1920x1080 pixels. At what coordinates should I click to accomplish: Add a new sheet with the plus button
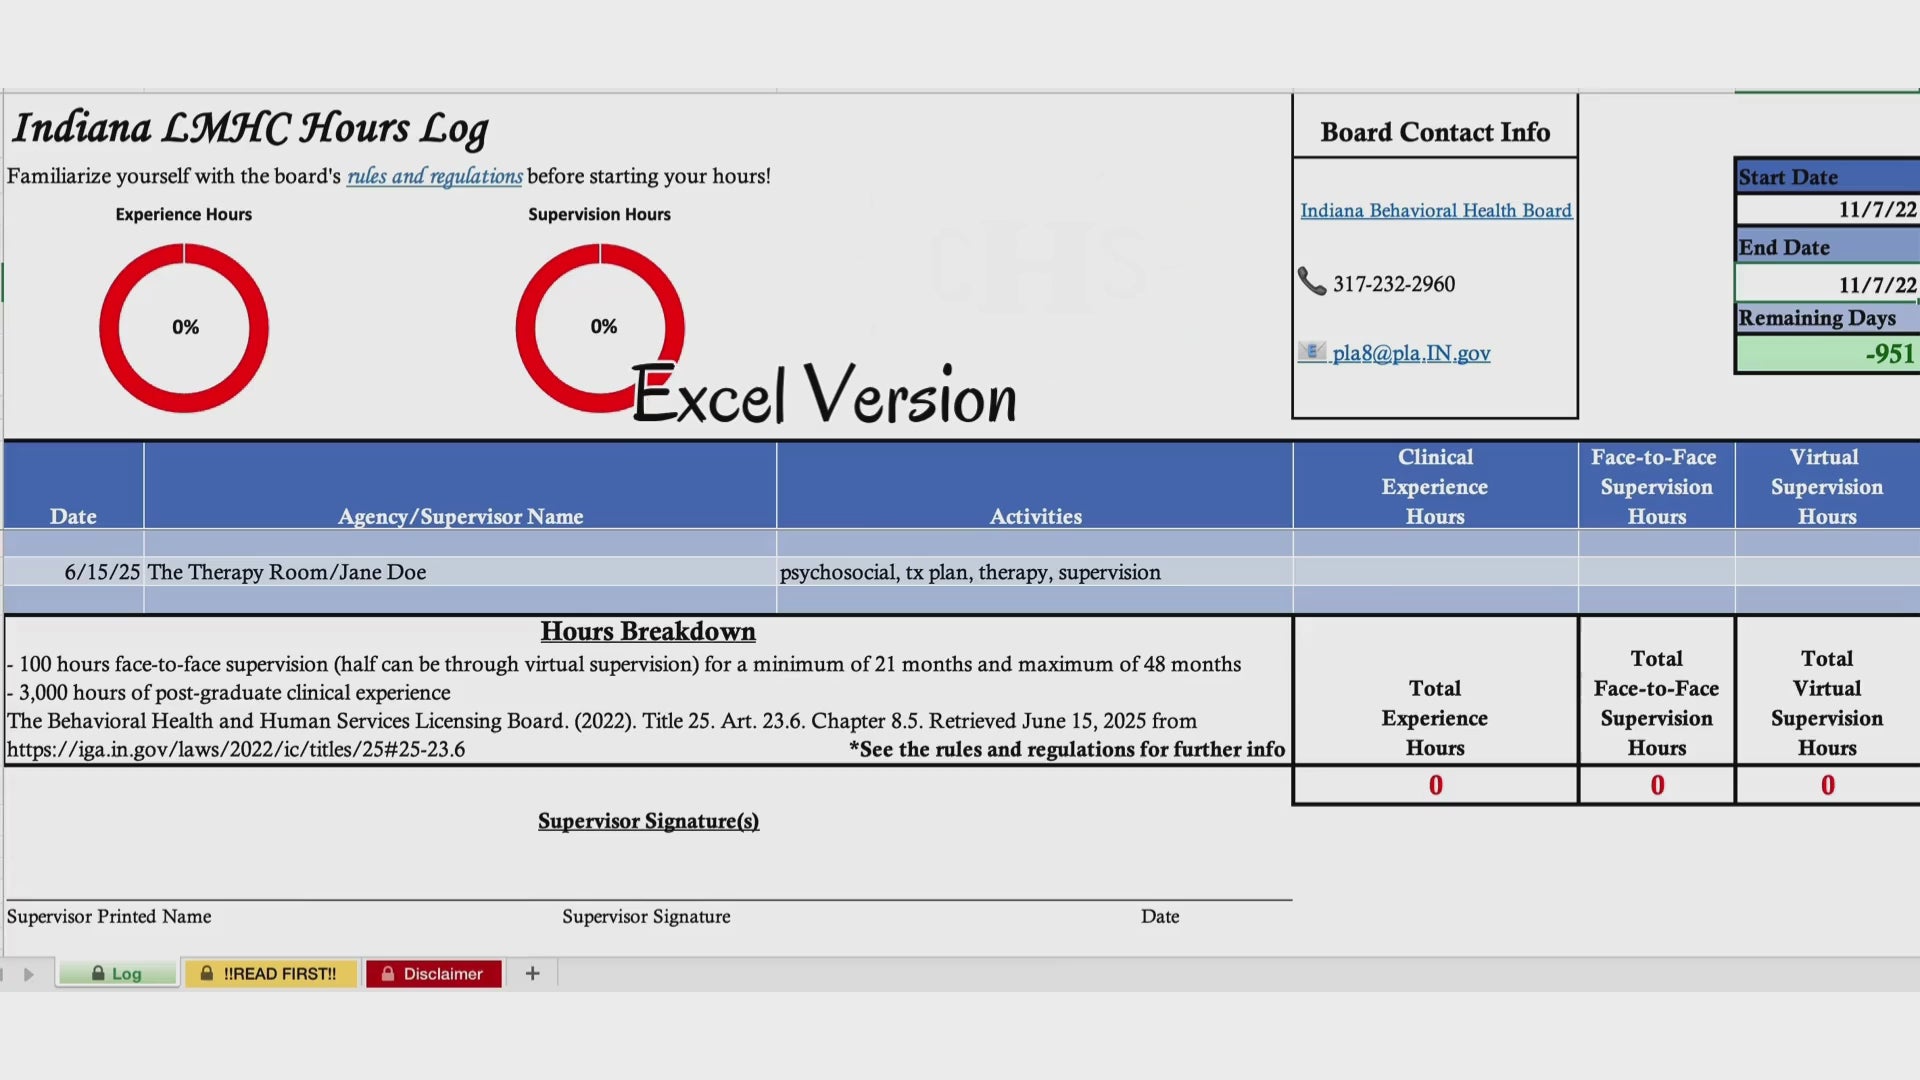pos(532,973)
